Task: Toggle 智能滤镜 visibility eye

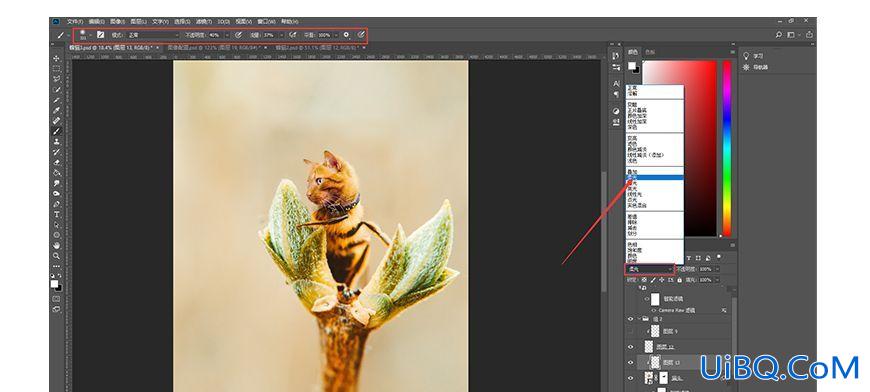Action: point(647,299)
